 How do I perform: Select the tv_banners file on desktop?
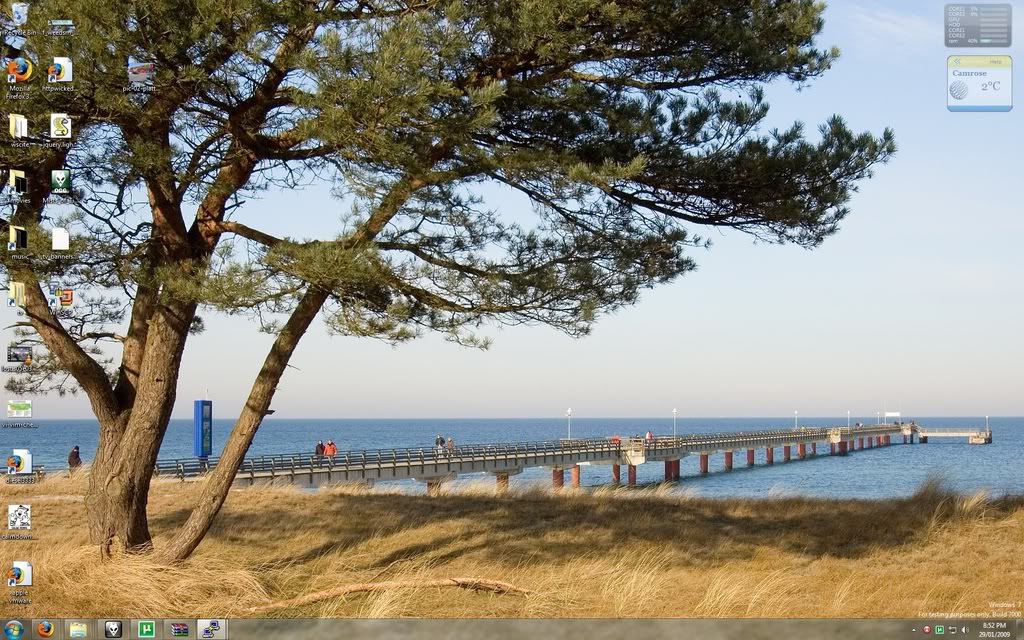pos(60,238)
